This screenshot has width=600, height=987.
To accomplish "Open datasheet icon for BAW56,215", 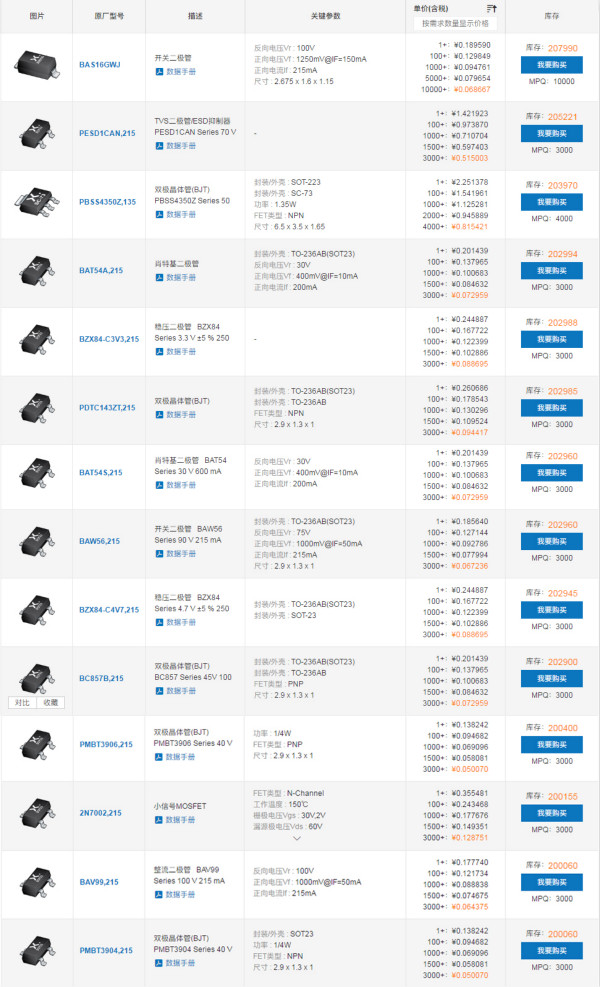I will 159,553.
